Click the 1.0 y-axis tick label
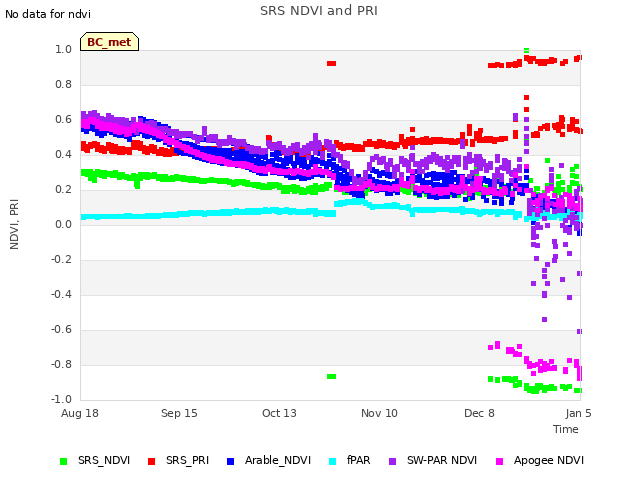This screenshot has height=480, width=640. coord(63,49)
